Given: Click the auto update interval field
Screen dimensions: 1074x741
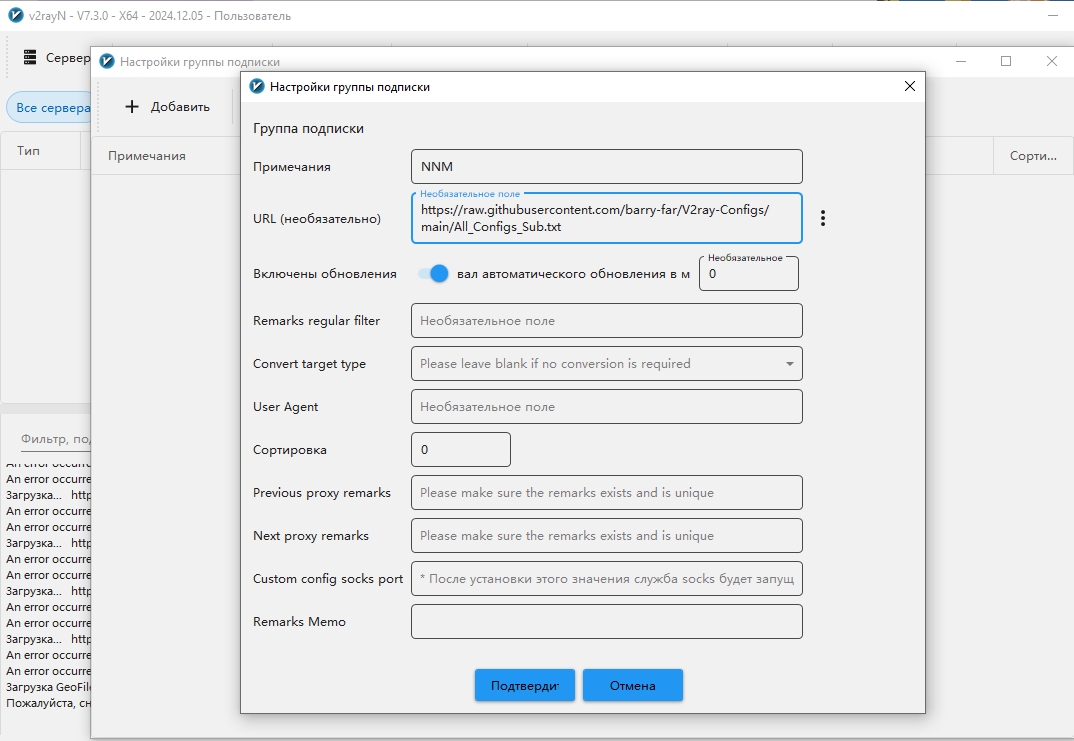Looking at the screenshot, I should (x=749, y=274).
